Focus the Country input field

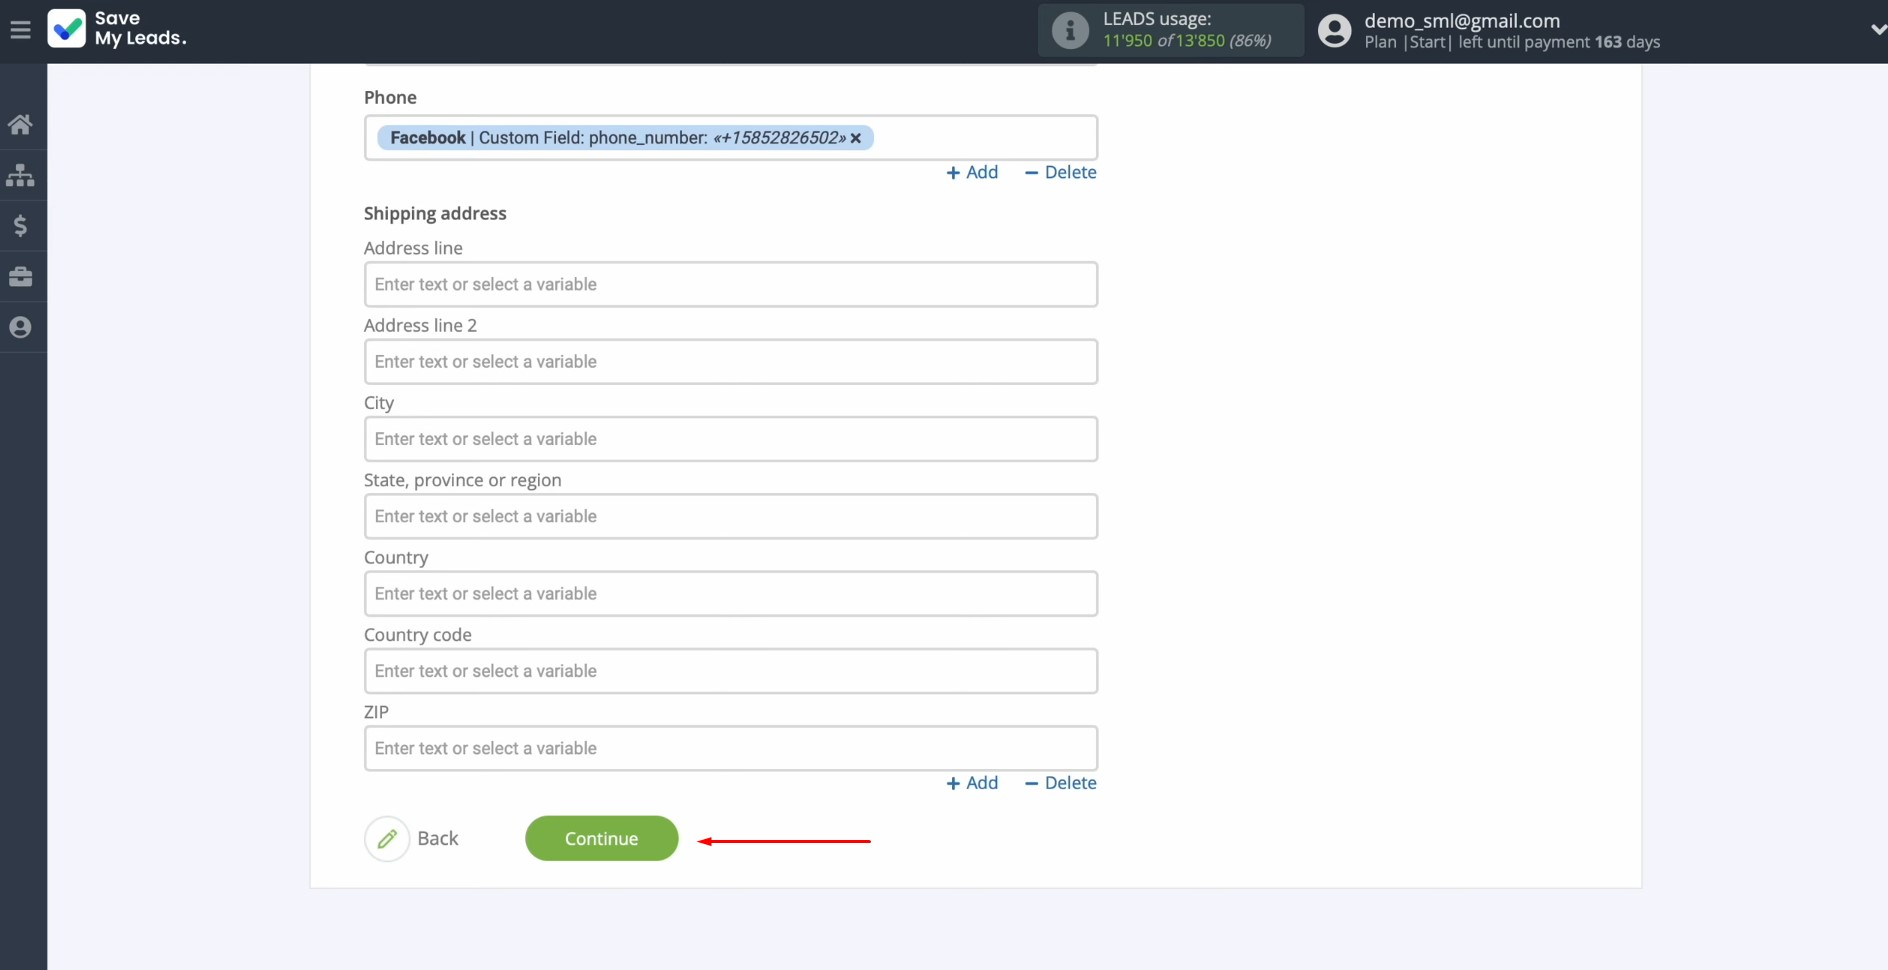click(731, 594)
